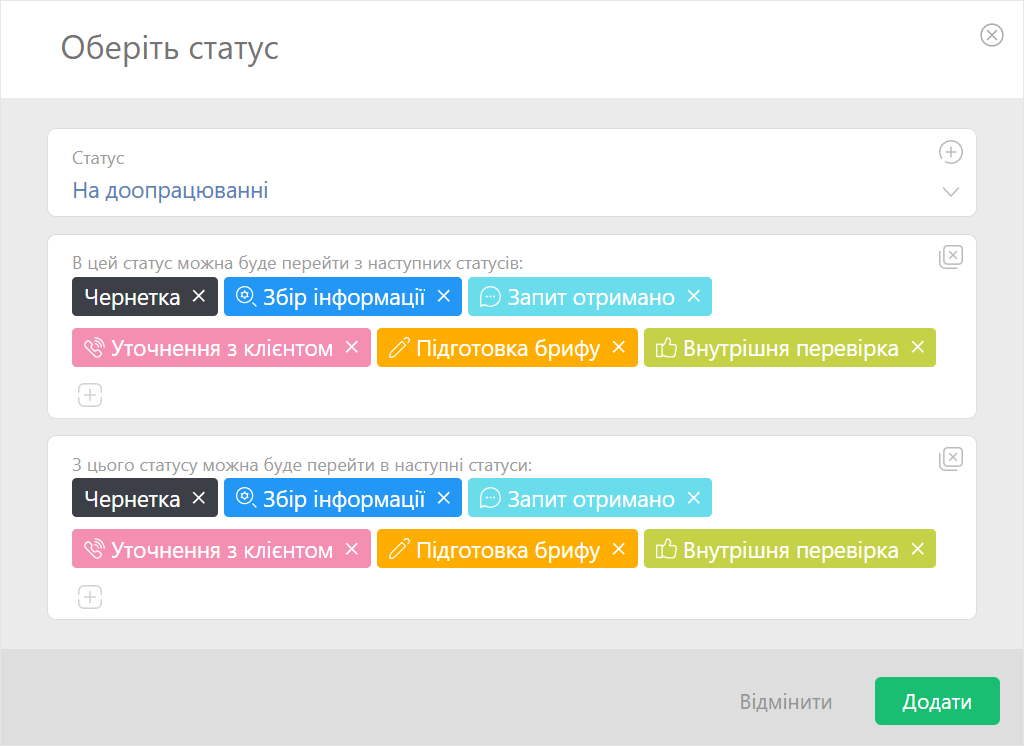This screenshot has height=746, width=1024.
Task: Click the plus icon beside the Статус field
Action: (x=950, y=152)
